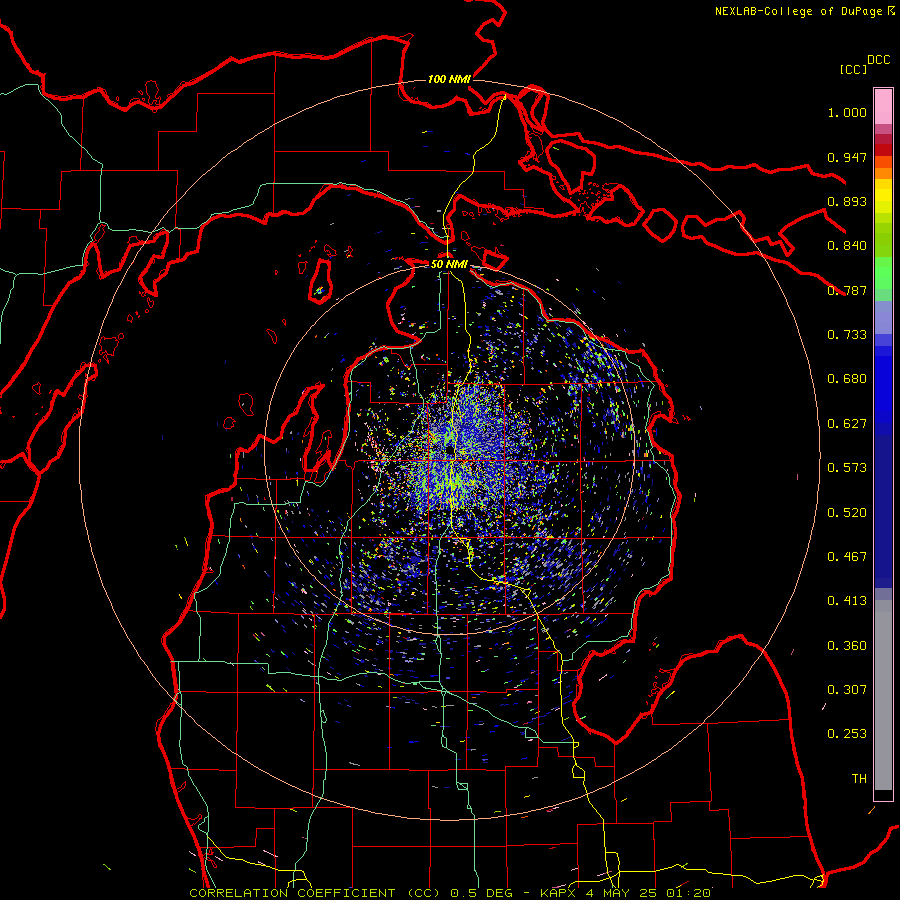The image size is (900, 900).
Task: Select the 0.733 scale value
Action: pos(847,335)
